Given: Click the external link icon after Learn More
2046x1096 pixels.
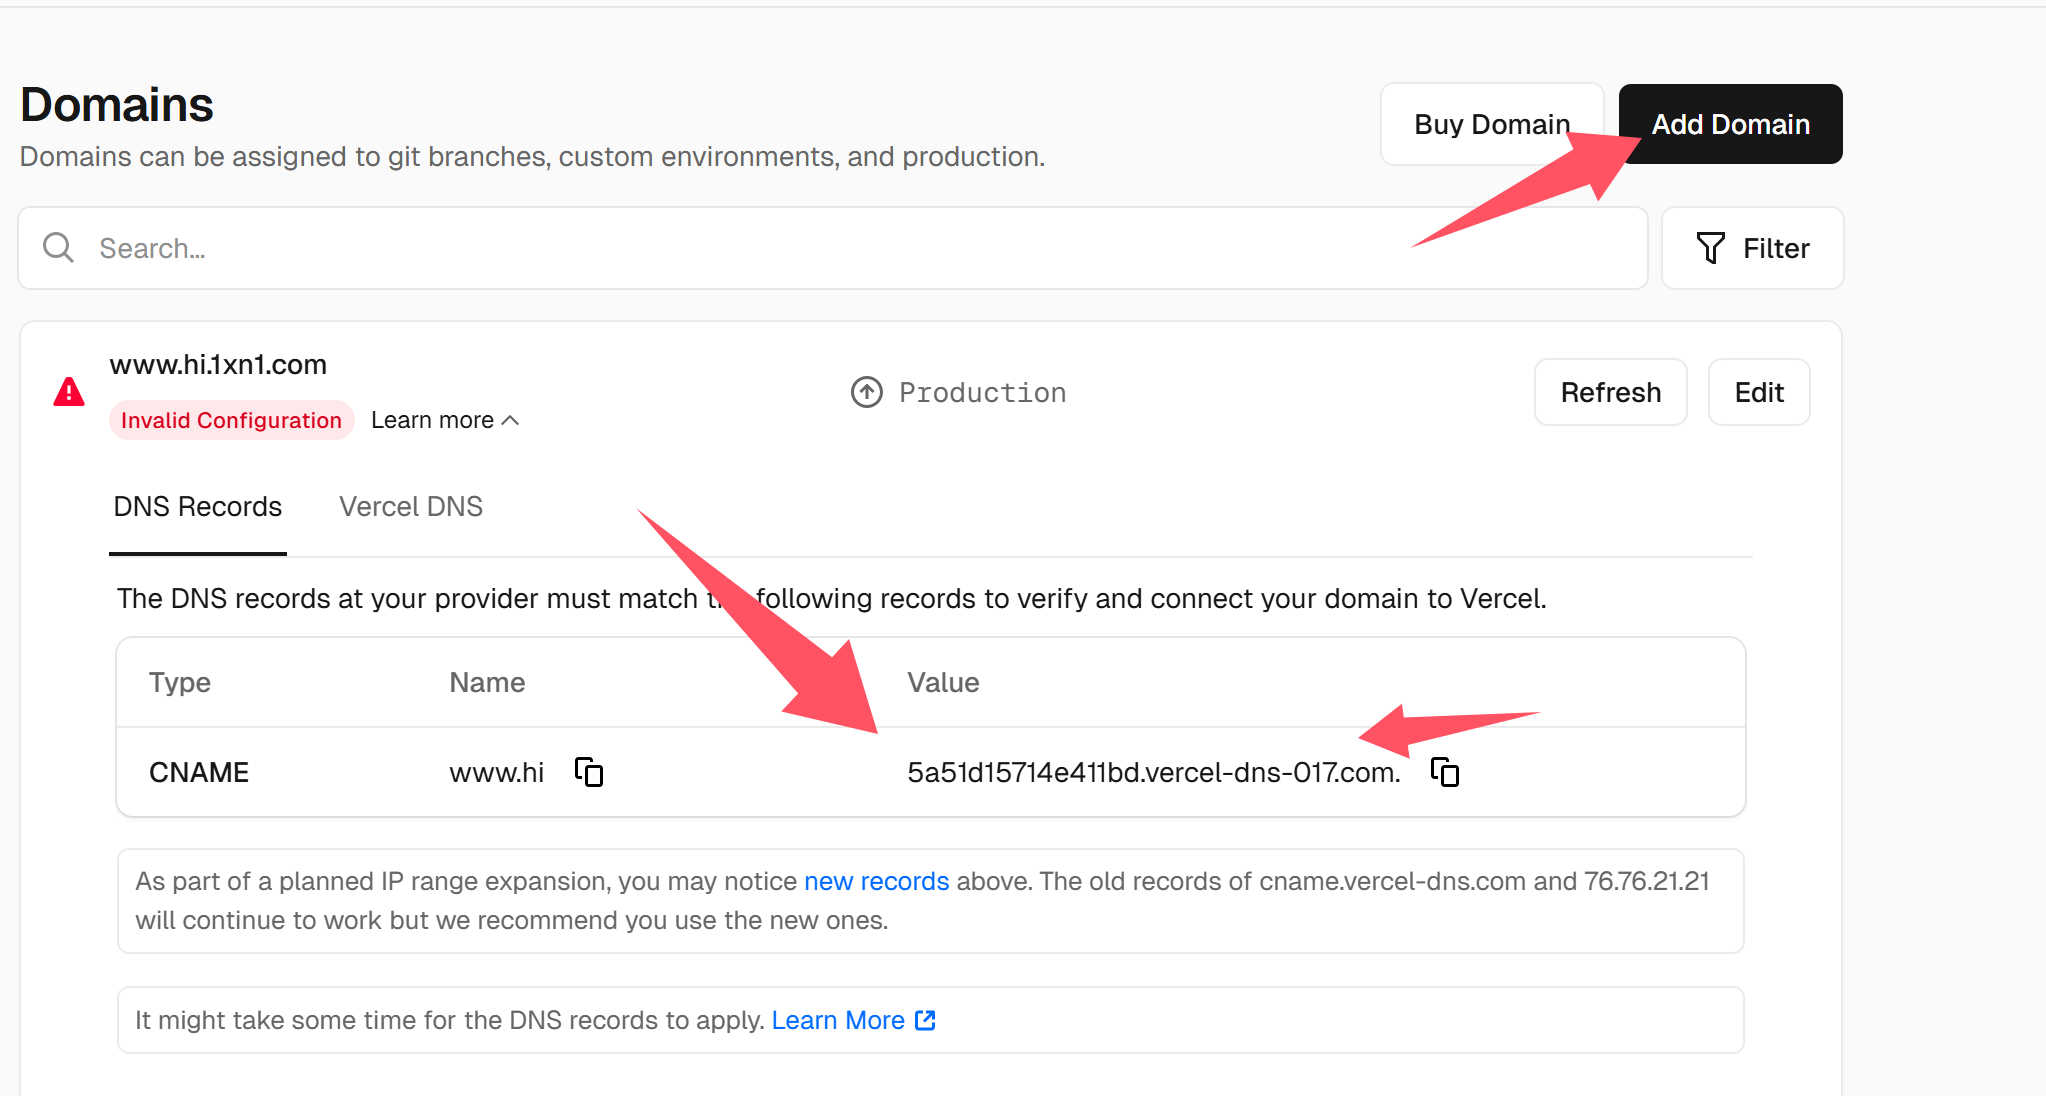Looking at the screenshot, I should pos(925,1020).
